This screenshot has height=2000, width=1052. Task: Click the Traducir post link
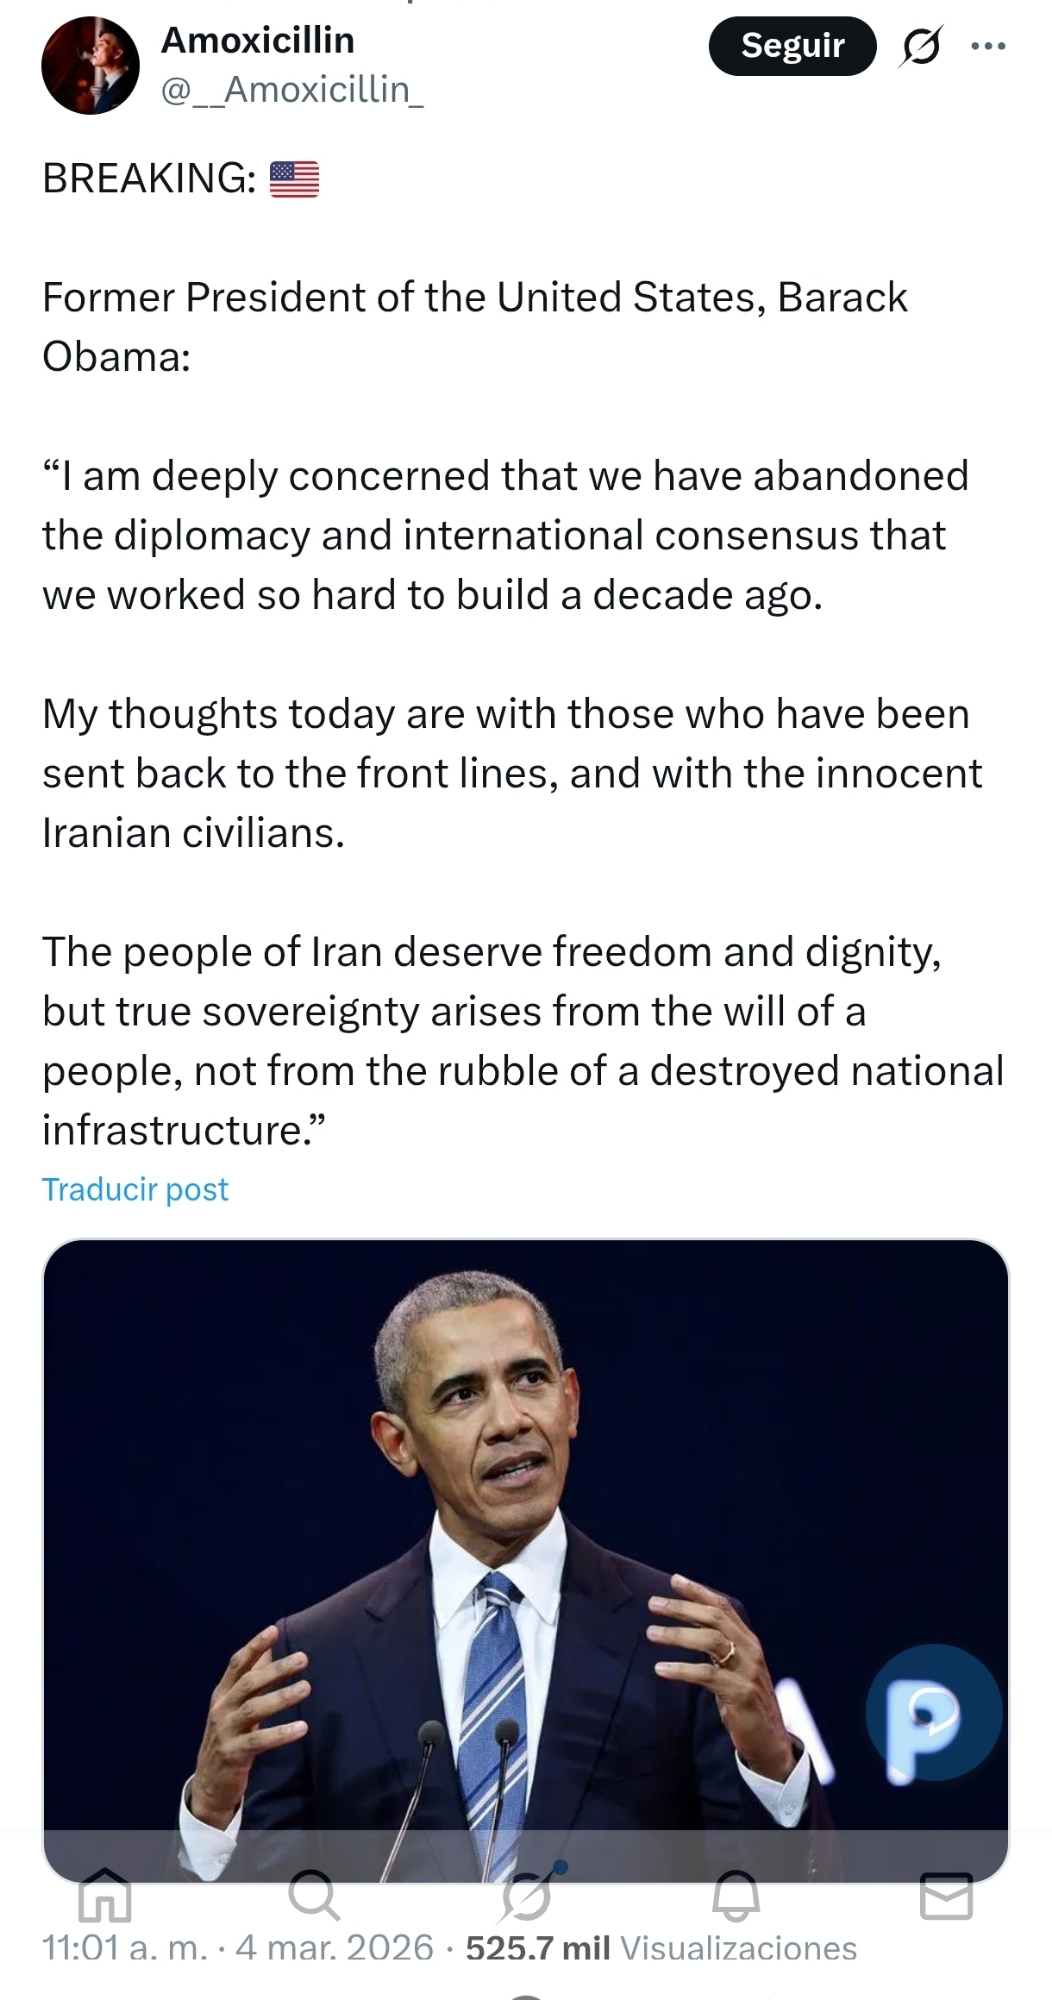coord(135,1189)
